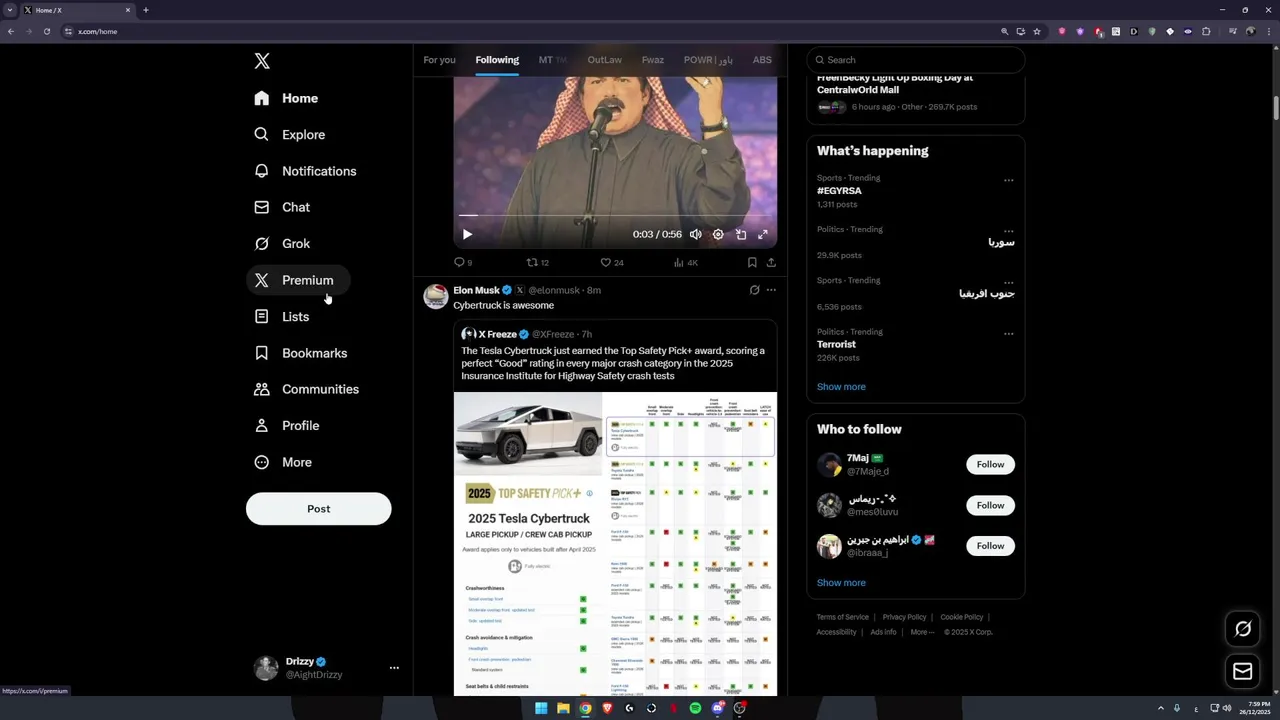Share the video post
This screenshot has width=1280, height=720.
(x=771, y=262)
